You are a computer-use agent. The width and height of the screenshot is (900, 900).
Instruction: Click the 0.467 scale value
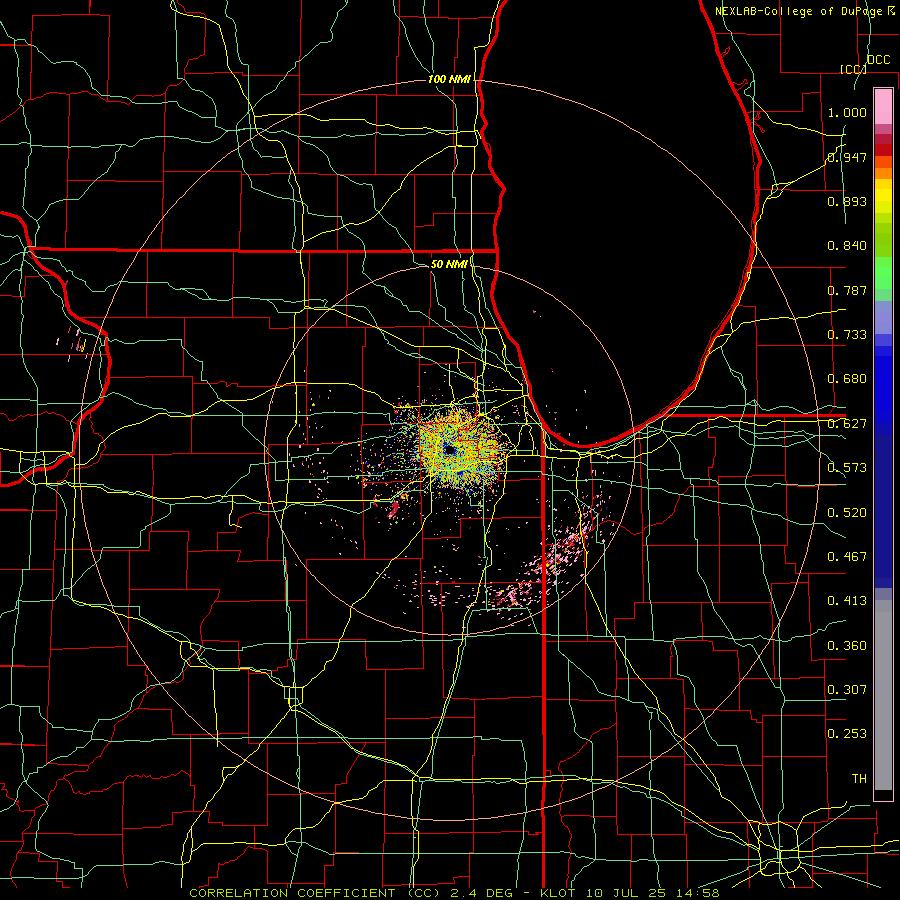pyautogui.click(x=847, y=557)
